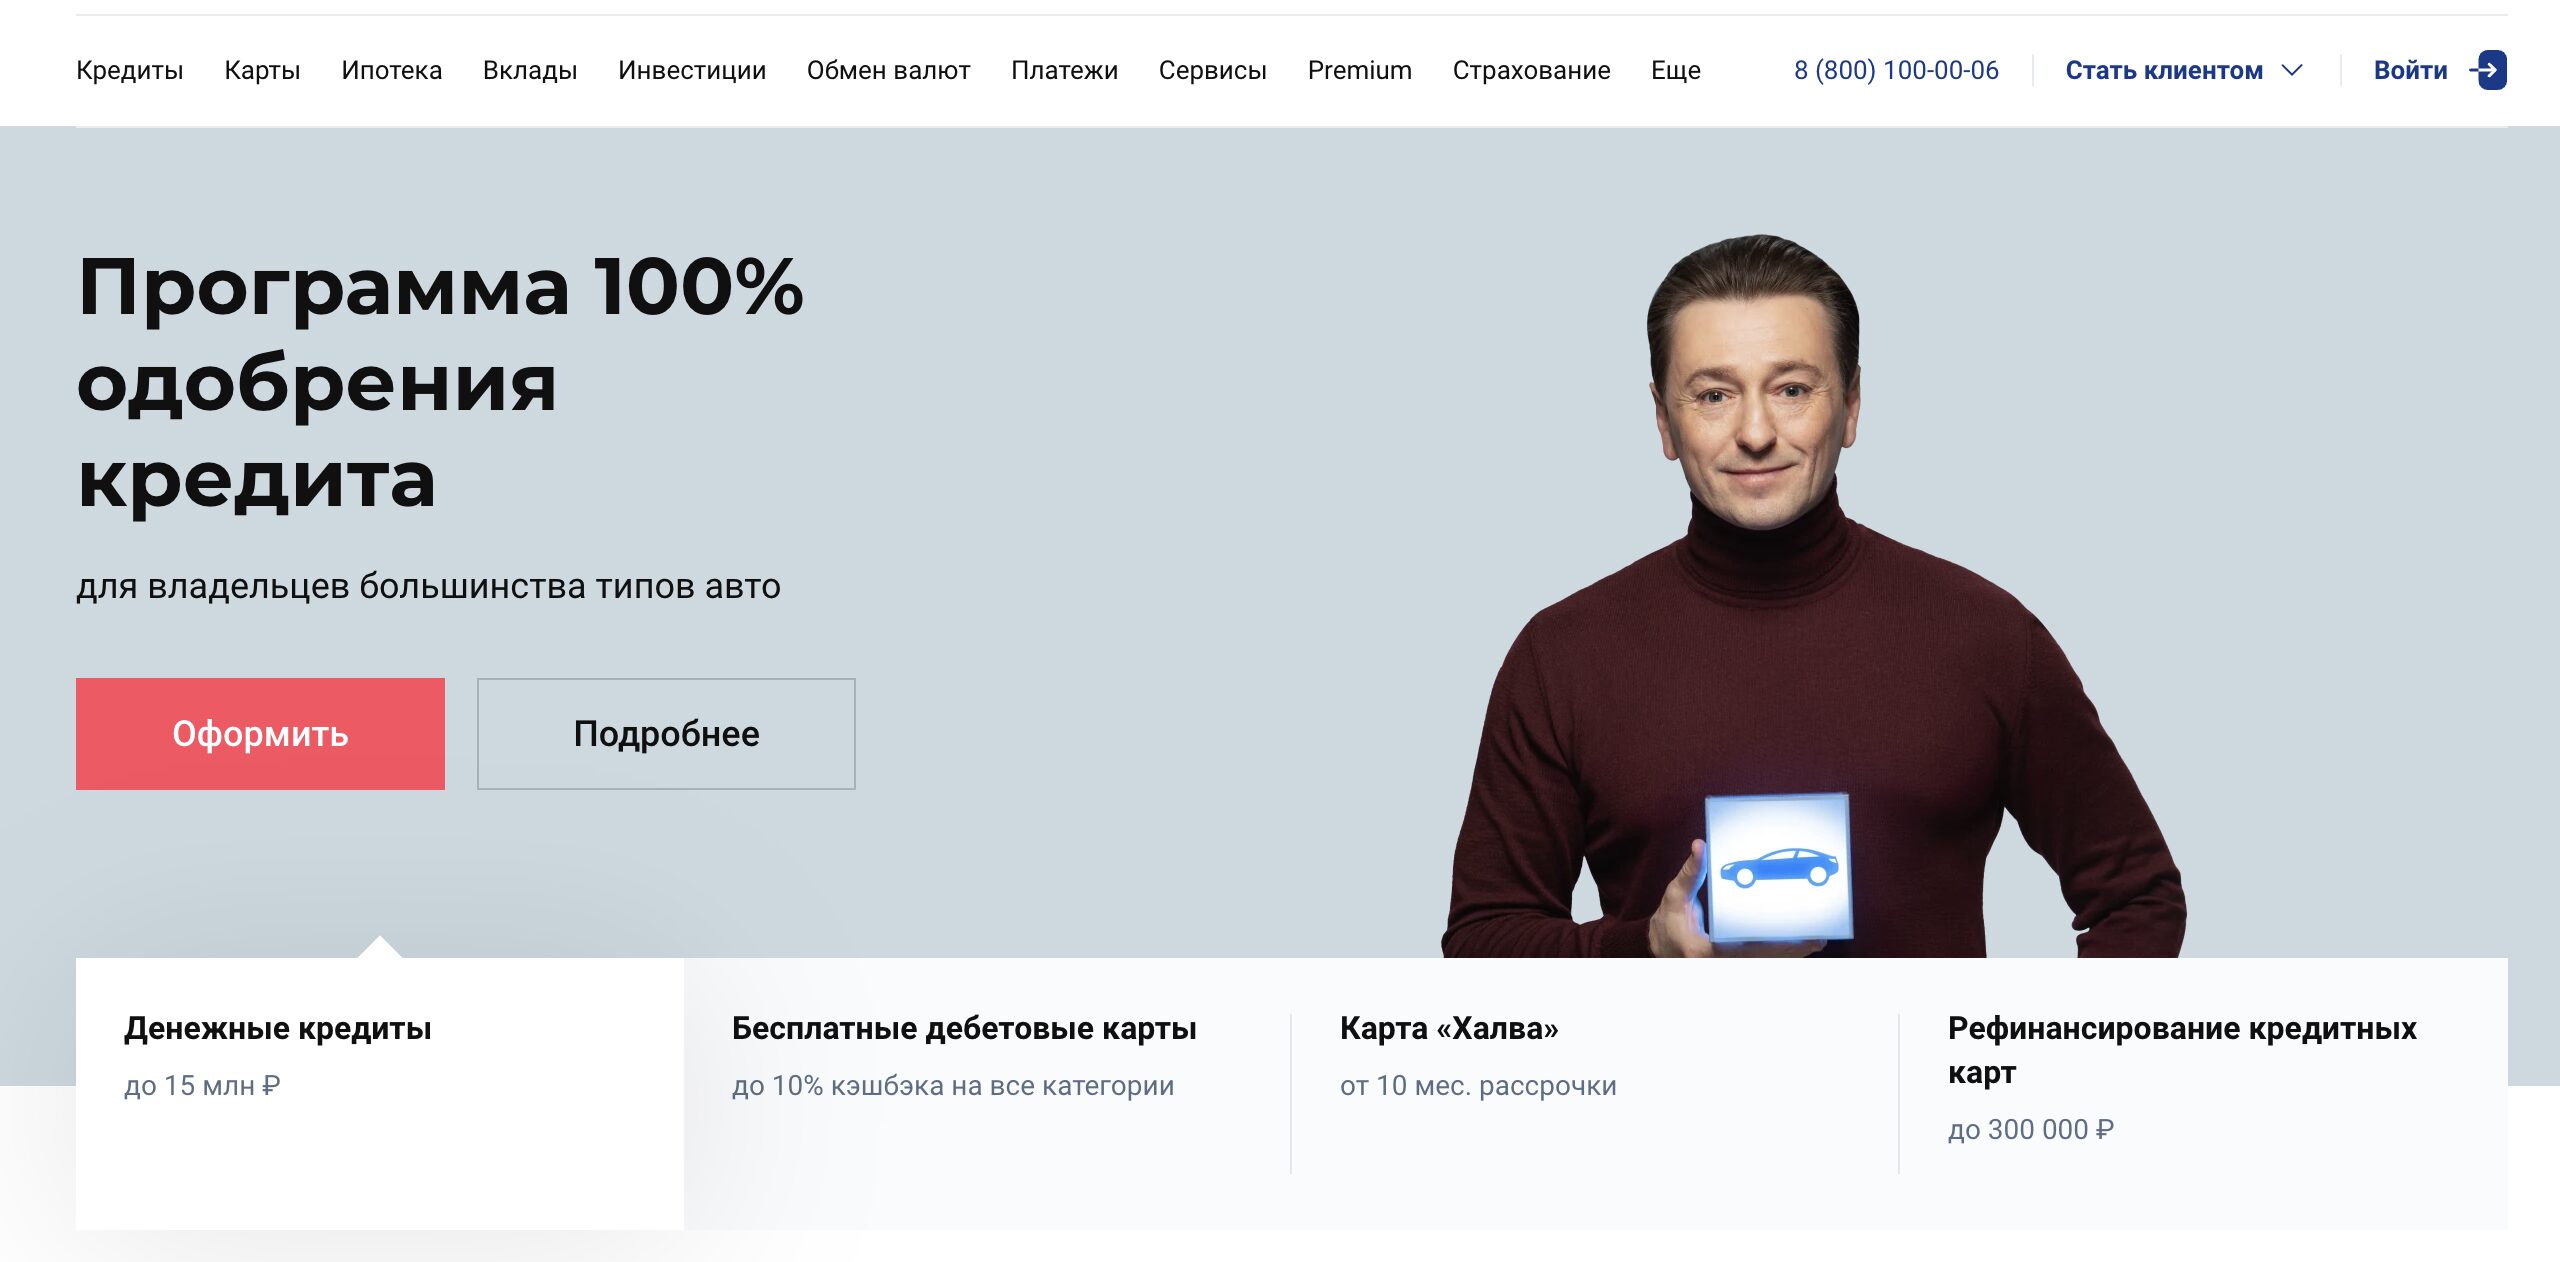Viewport: 2560px width, 1262px height.
Task: Click the Подробнее button
Action: 666,734
